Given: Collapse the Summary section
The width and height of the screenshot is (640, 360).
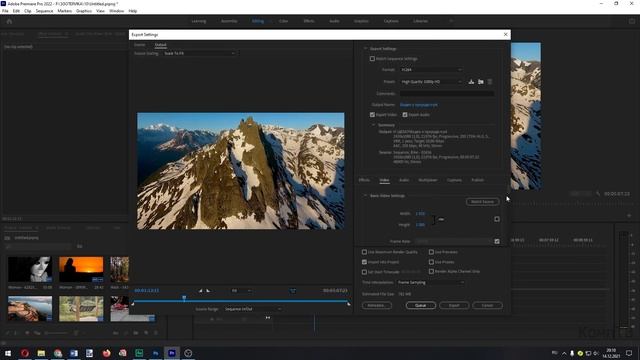Looking at the screenshot, I should click(373, 125).
